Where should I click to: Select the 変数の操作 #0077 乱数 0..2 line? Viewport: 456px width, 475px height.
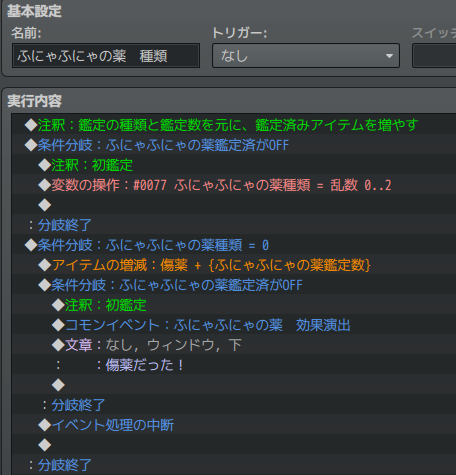coord(234,185)
